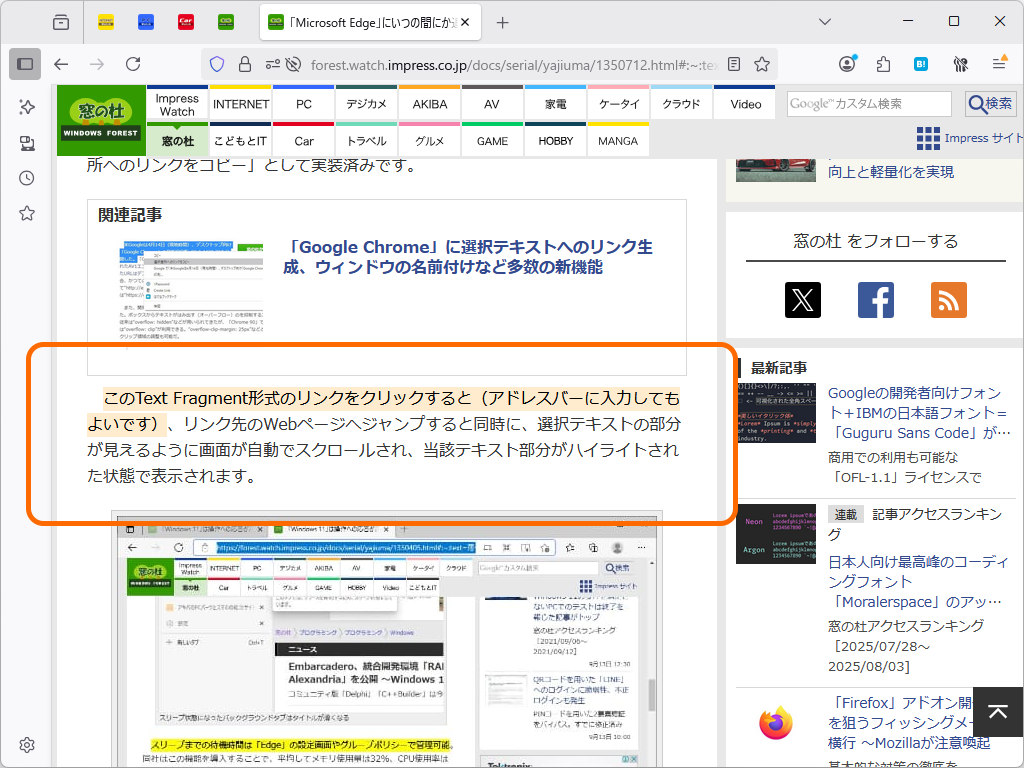Open the hamburger application menu
This screenshot has height=768, width=1024.
click(x=999, y=62)
